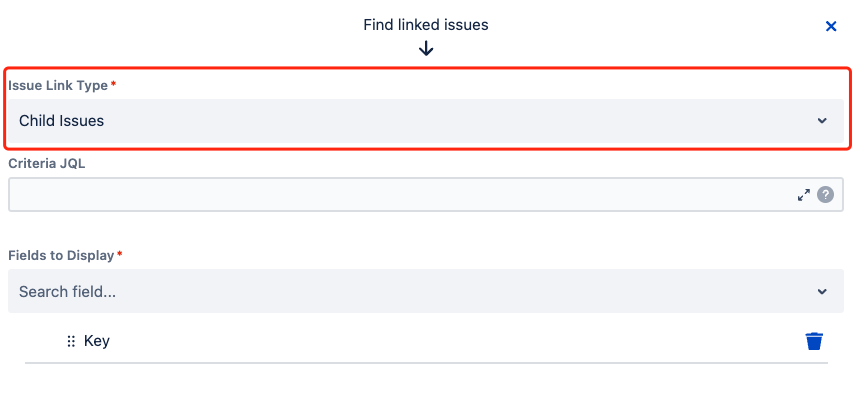The image size is (860, 394).
Task: Click the red asterisk by Fields to Display
Action: pos(120,254)
